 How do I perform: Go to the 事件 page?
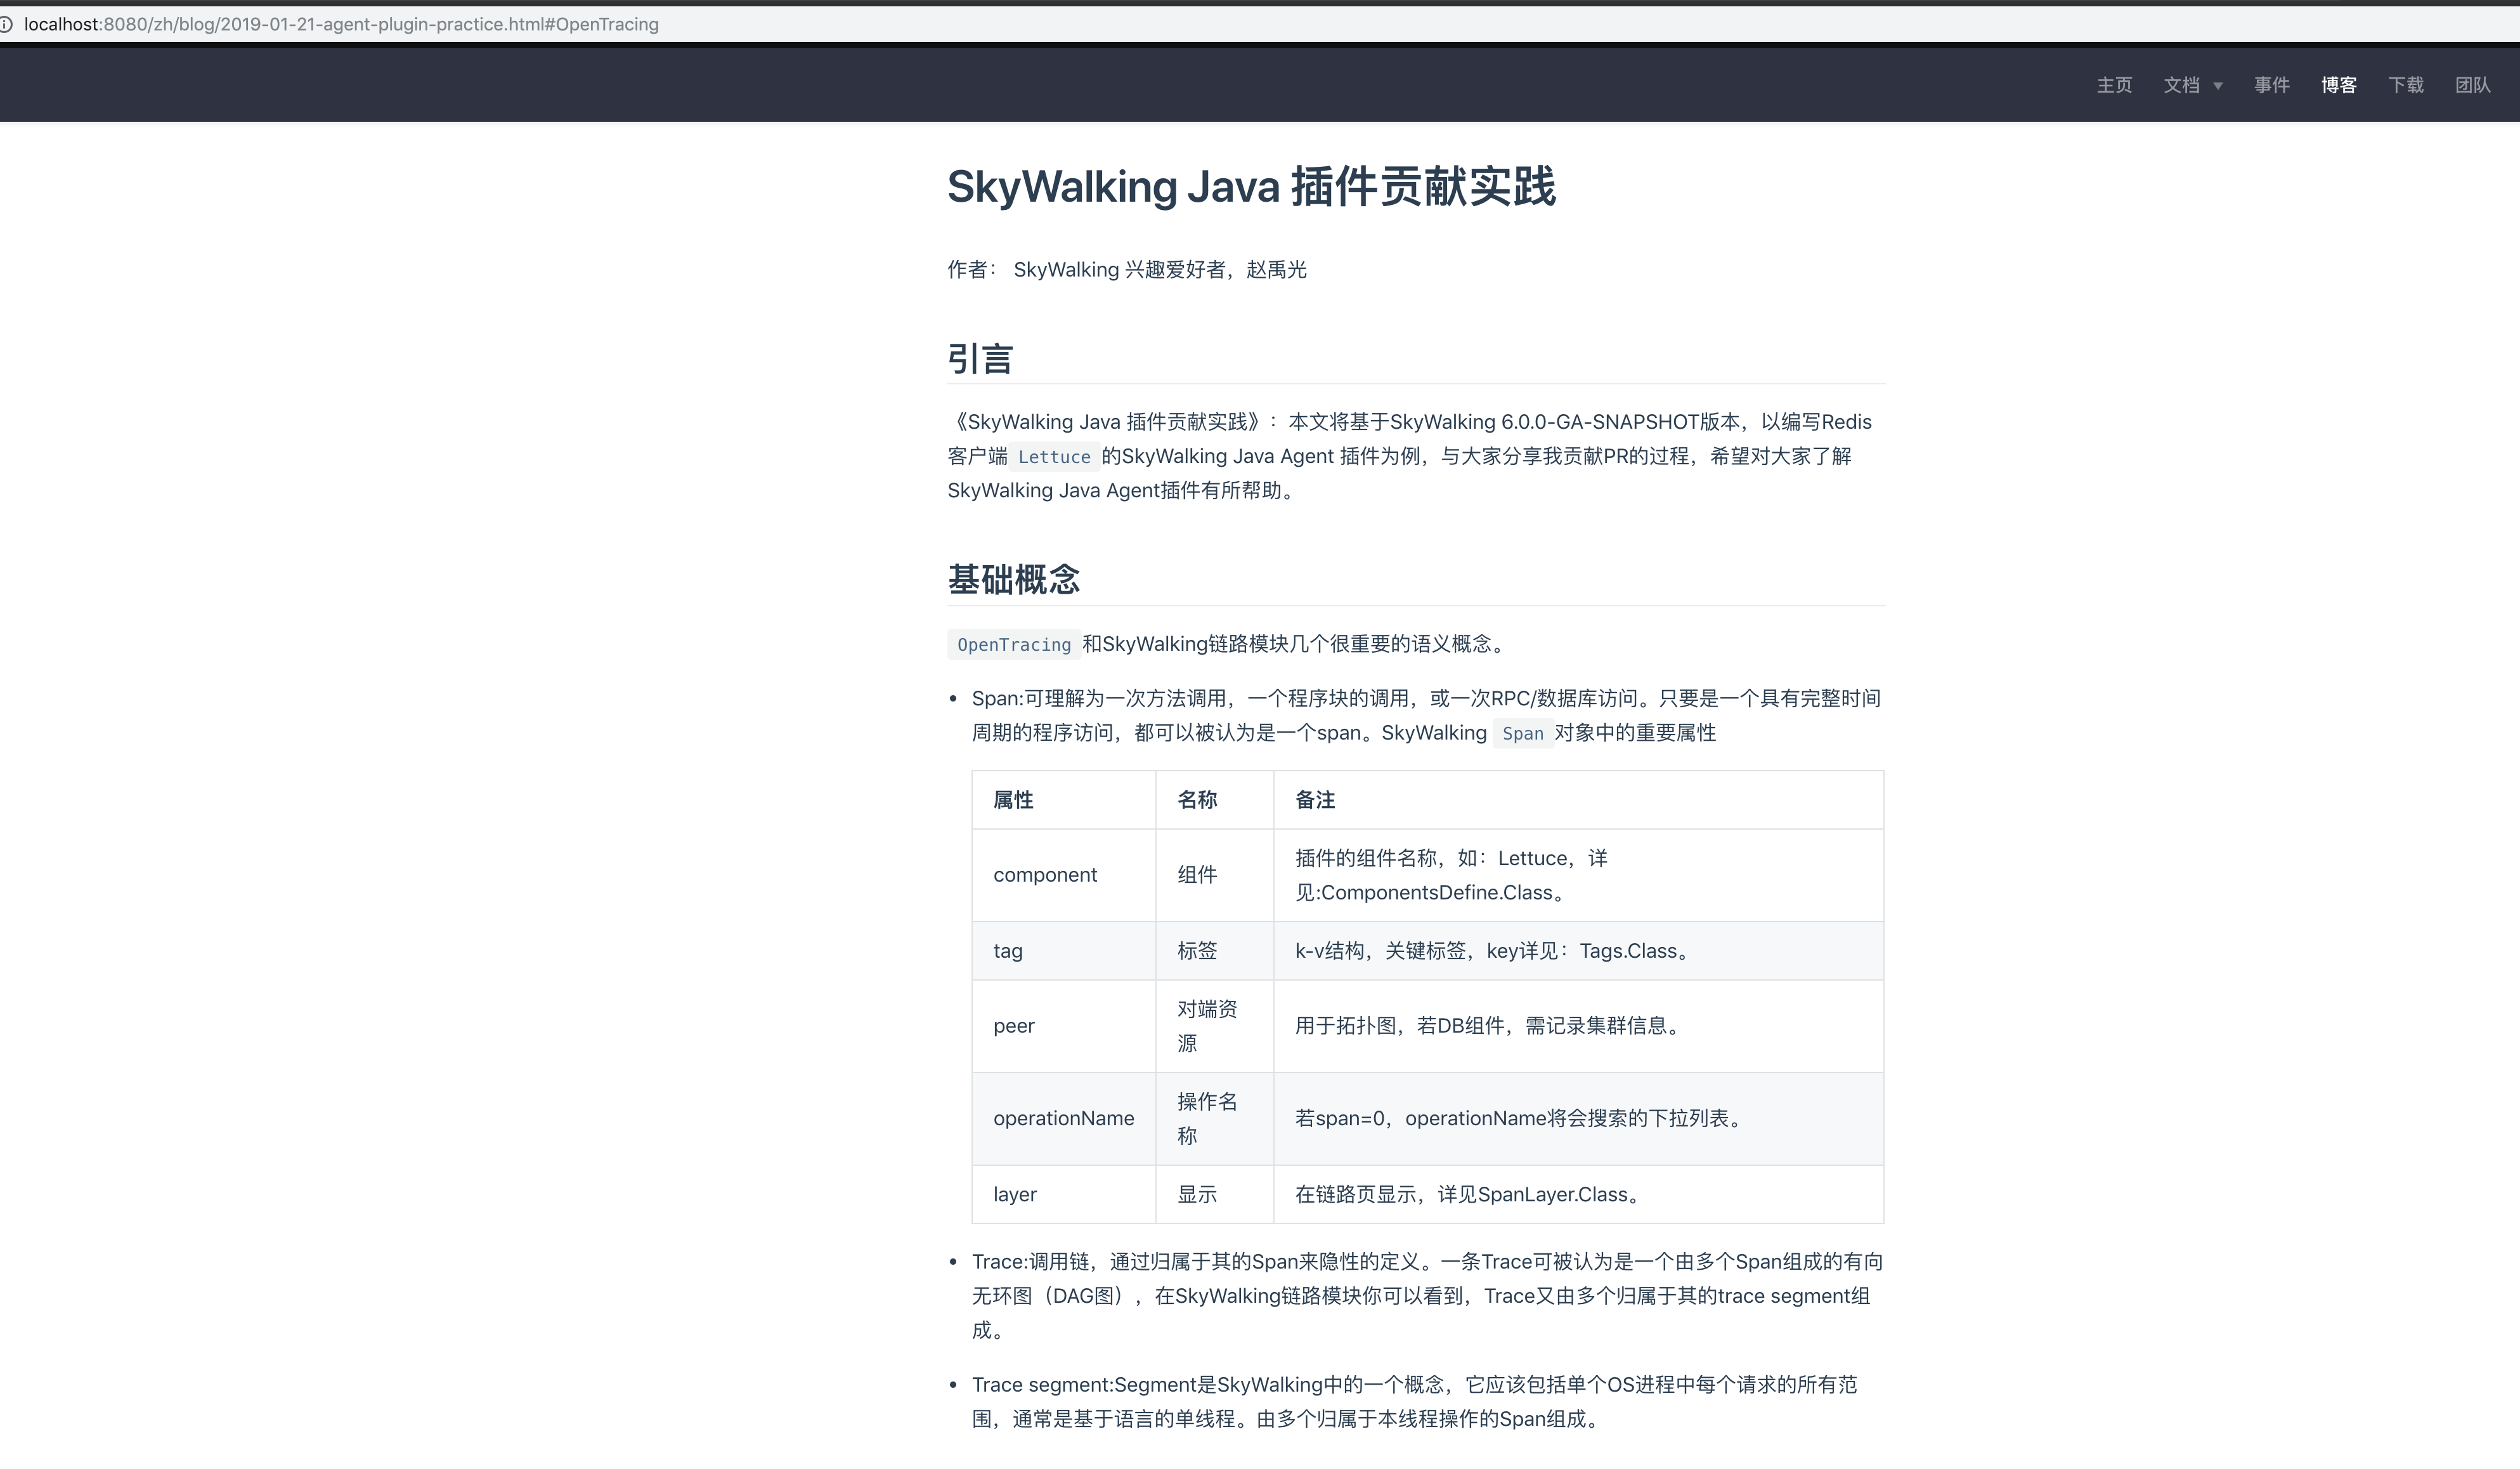tap(2271, 85)
